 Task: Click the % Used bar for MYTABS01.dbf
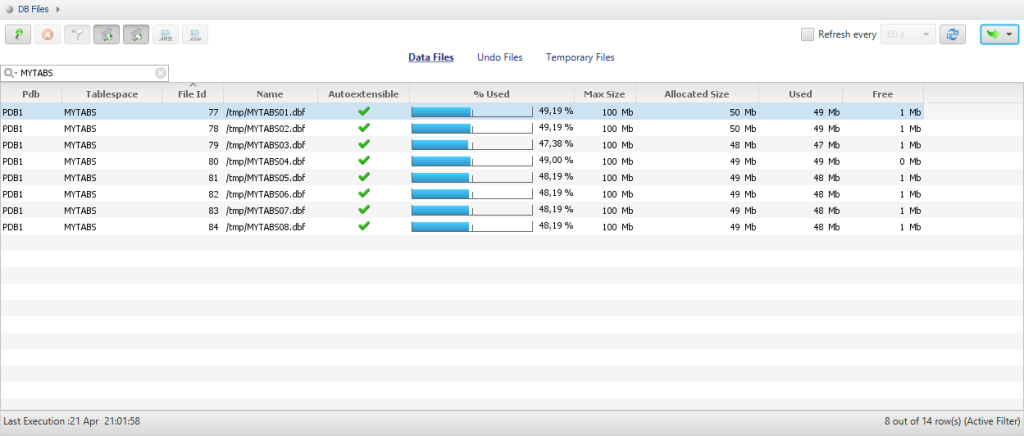click(471, 112)
